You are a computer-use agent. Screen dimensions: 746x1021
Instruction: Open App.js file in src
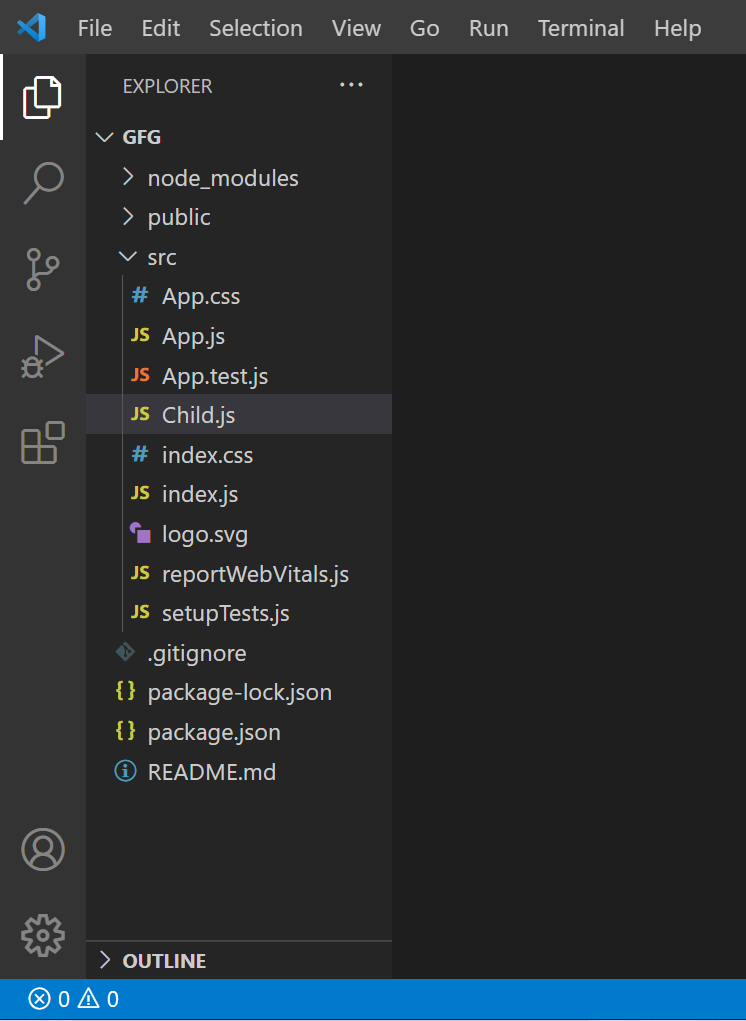[x=193, y=336]
